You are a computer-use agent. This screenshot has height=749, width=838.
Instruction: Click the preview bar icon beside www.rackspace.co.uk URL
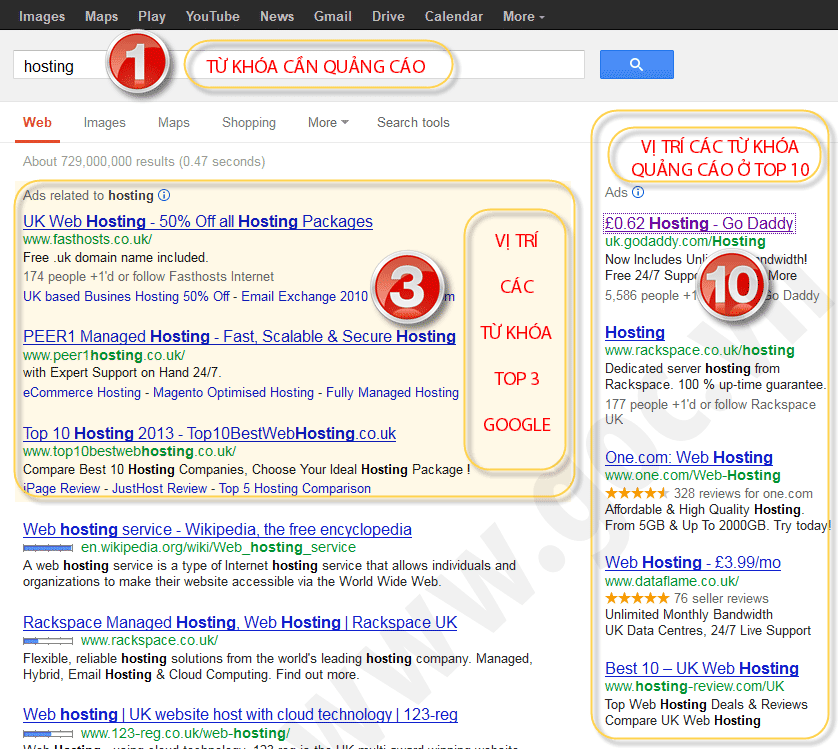(48, 640)
